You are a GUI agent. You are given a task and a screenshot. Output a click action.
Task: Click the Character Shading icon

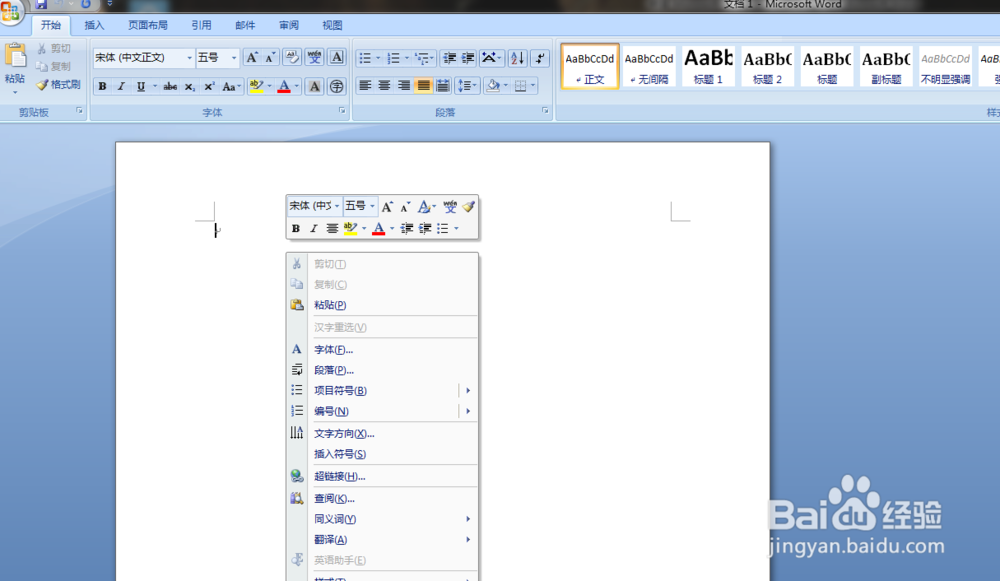pyautogui.click(x=314, y=86)
